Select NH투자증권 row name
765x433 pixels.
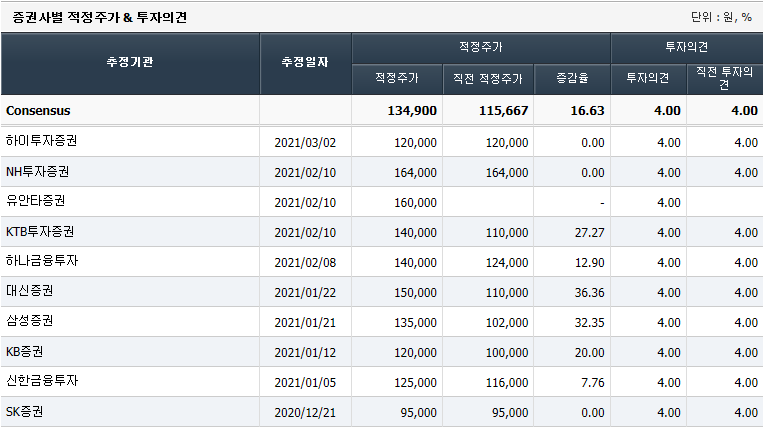click(x=38, y=172)
